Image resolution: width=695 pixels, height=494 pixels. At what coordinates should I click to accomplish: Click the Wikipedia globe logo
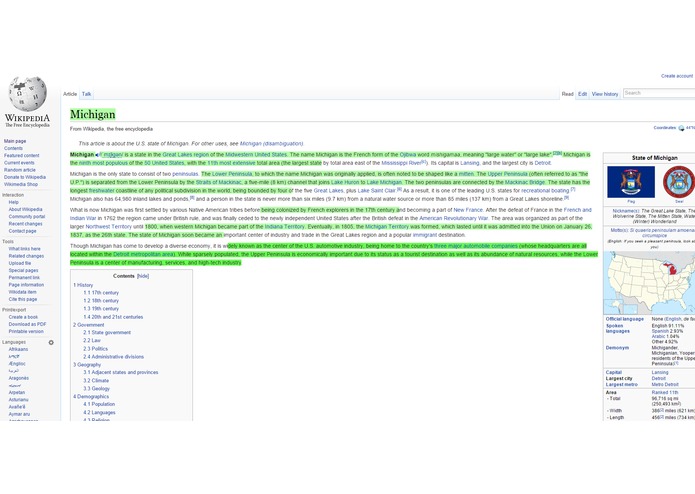pos(27,93)
